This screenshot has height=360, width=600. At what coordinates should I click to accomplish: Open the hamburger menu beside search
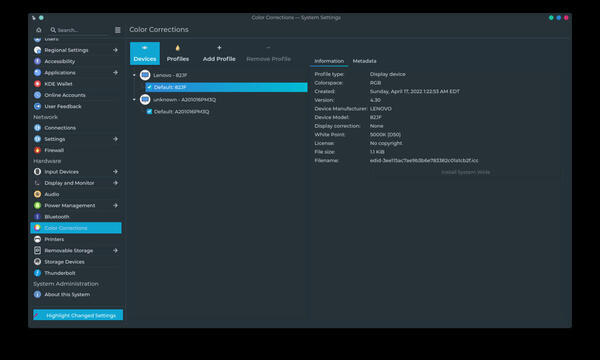coord(117,30)
